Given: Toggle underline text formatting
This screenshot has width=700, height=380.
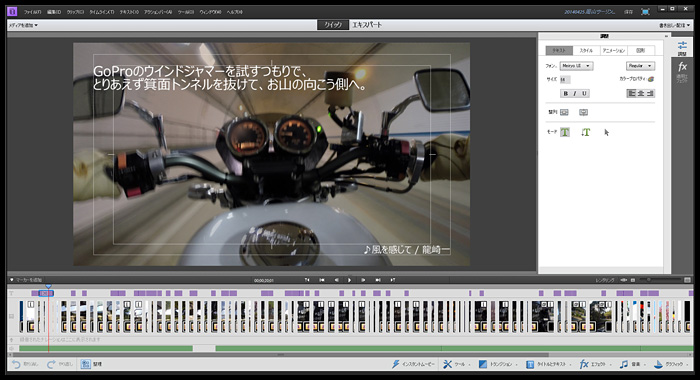Looking at the screenshot, I should click(584, 93).
